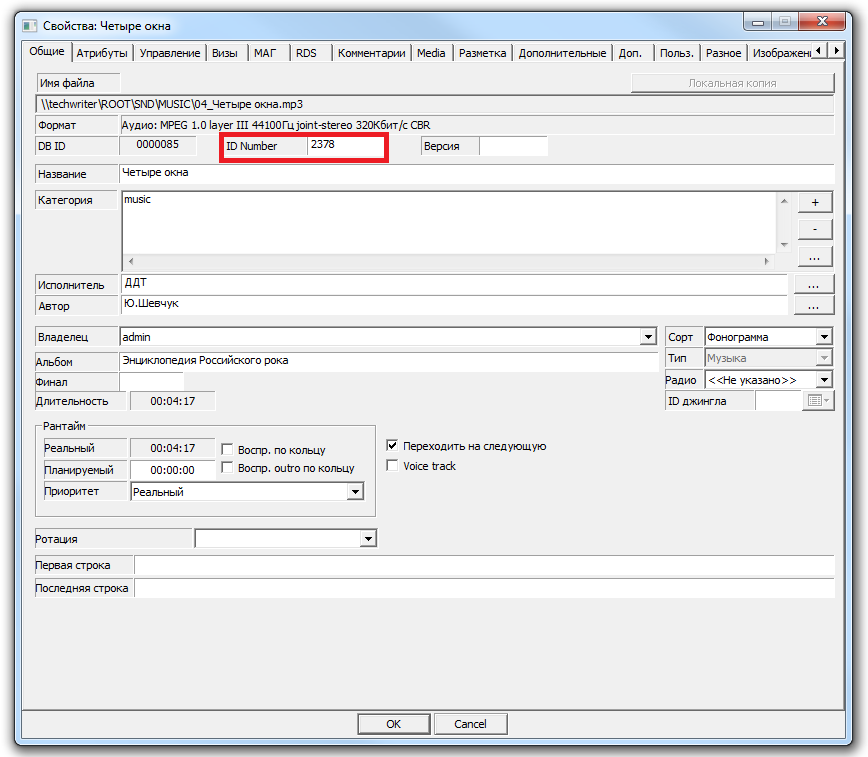Switch to the Польз. tab
Viewport: 868px width, 757px height.
pyautogui.click(x=676, y=53)
